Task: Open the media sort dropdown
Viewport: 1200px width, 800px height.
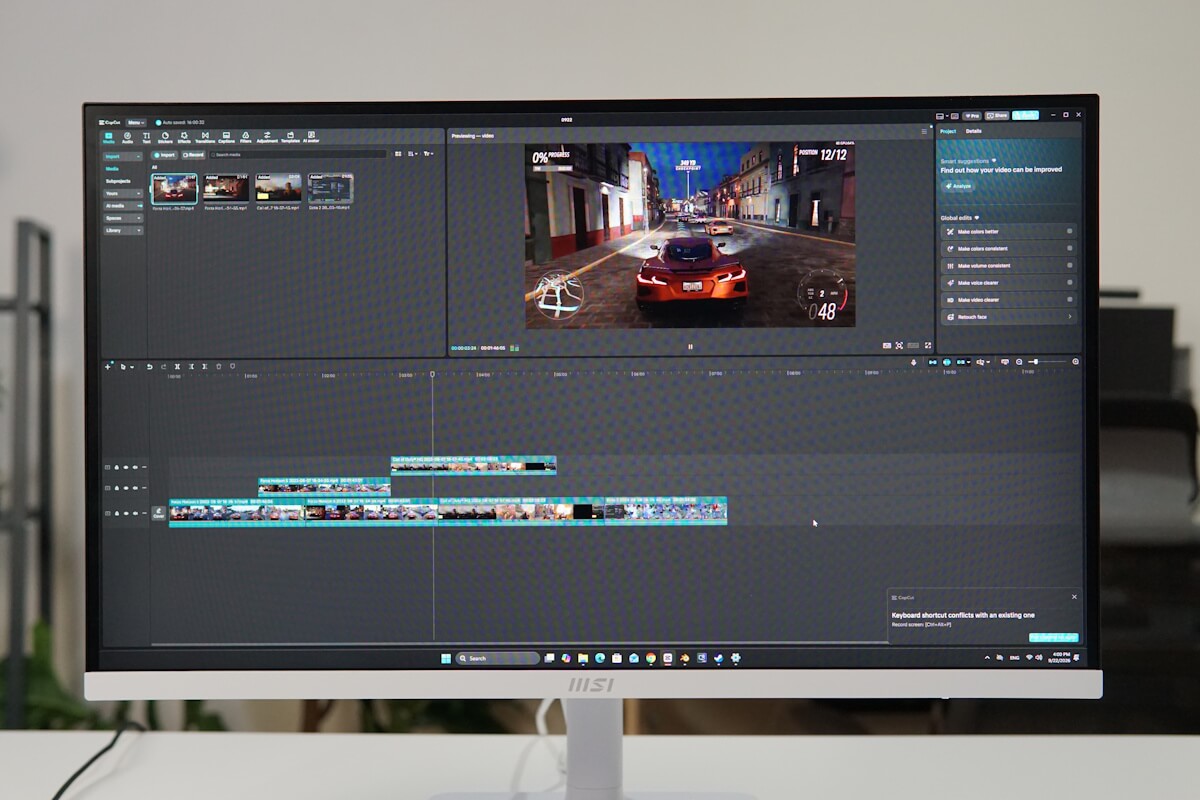Action: 413,154
